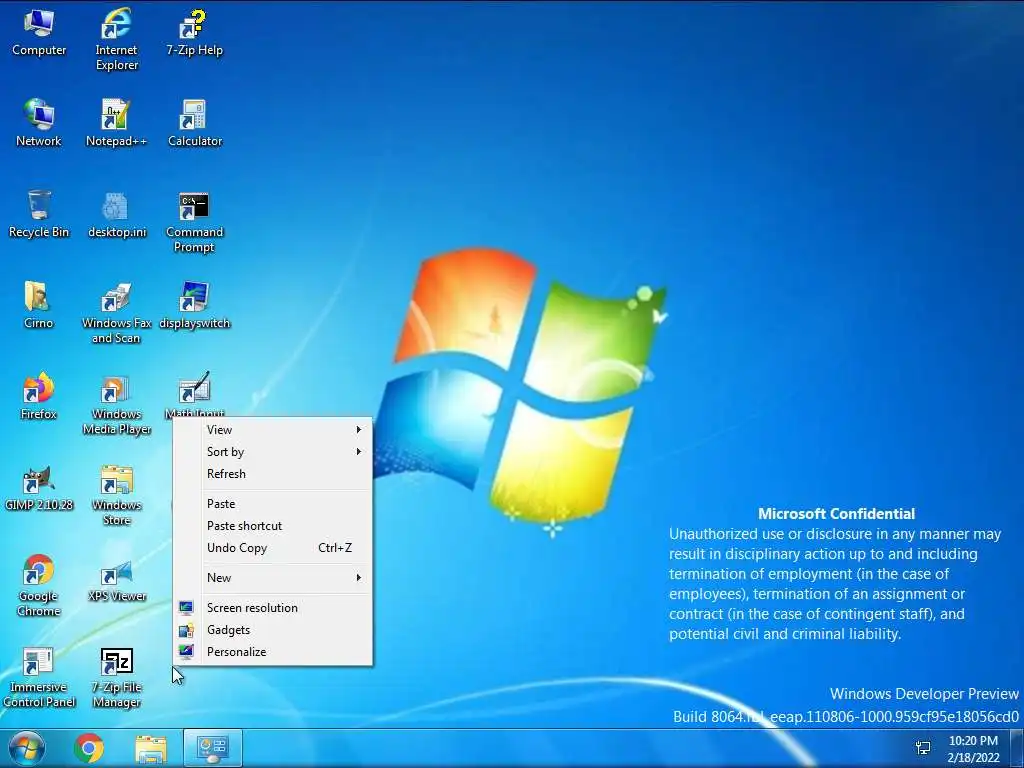Image resolution: width=1024 pixels, height=768 pixels.
Task: Select the Math Input shortcut icon
Action: [x=194, y=394]
